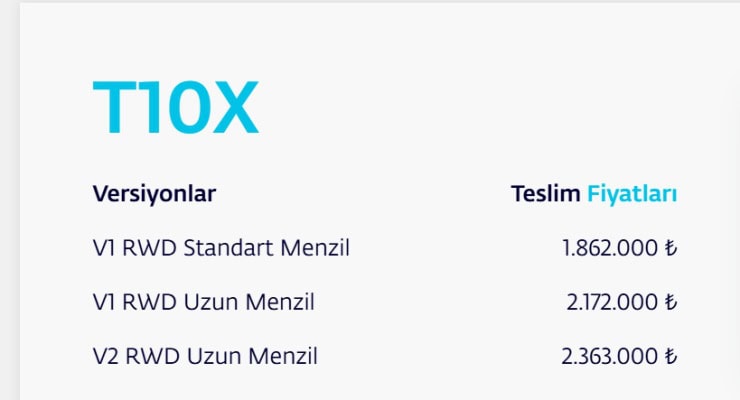The width and height of the screenshot is (740, 400).
Task: Click lira symbol beside 1.862.000
Action: tap(671, 248)
